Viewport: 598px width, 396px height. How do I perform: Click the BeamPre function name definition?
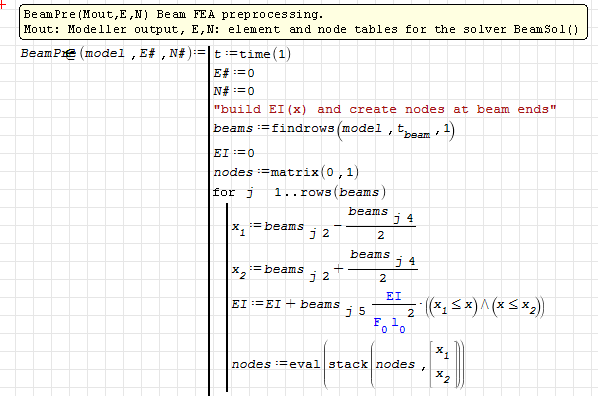click(48, 53)
